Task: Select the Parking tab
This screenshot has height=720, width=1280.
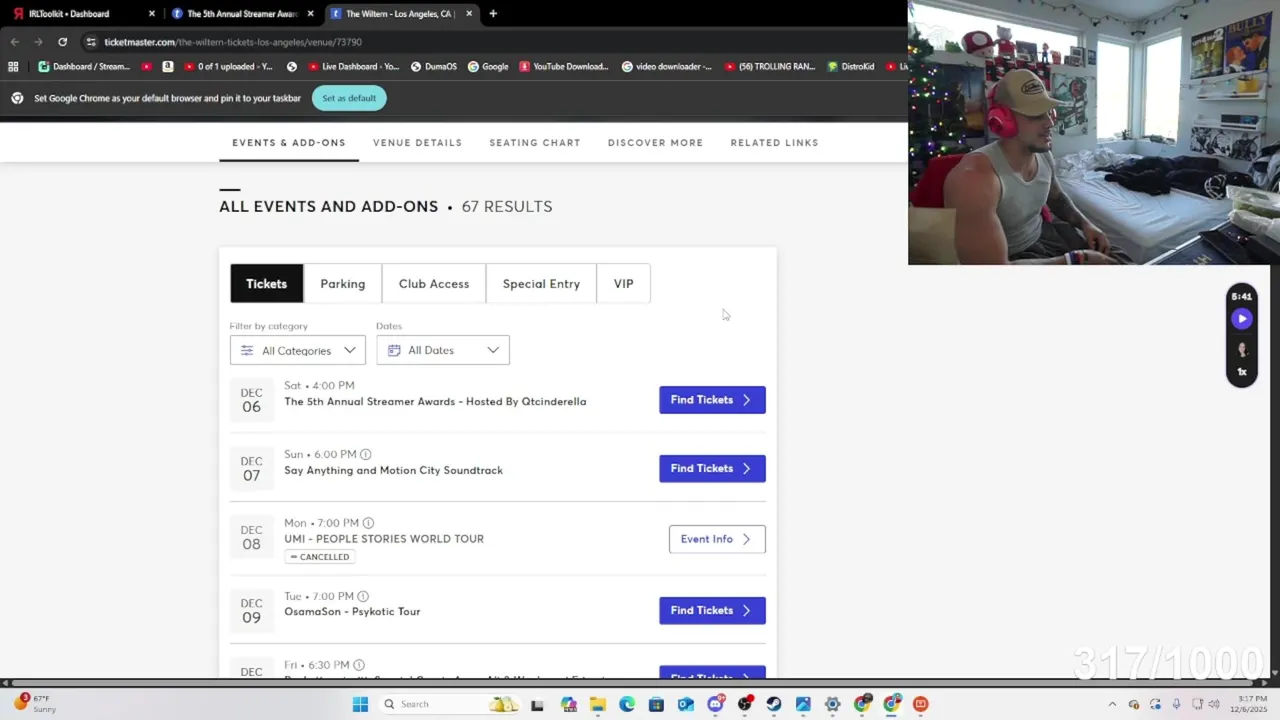Action: click(x=343, y=284)
